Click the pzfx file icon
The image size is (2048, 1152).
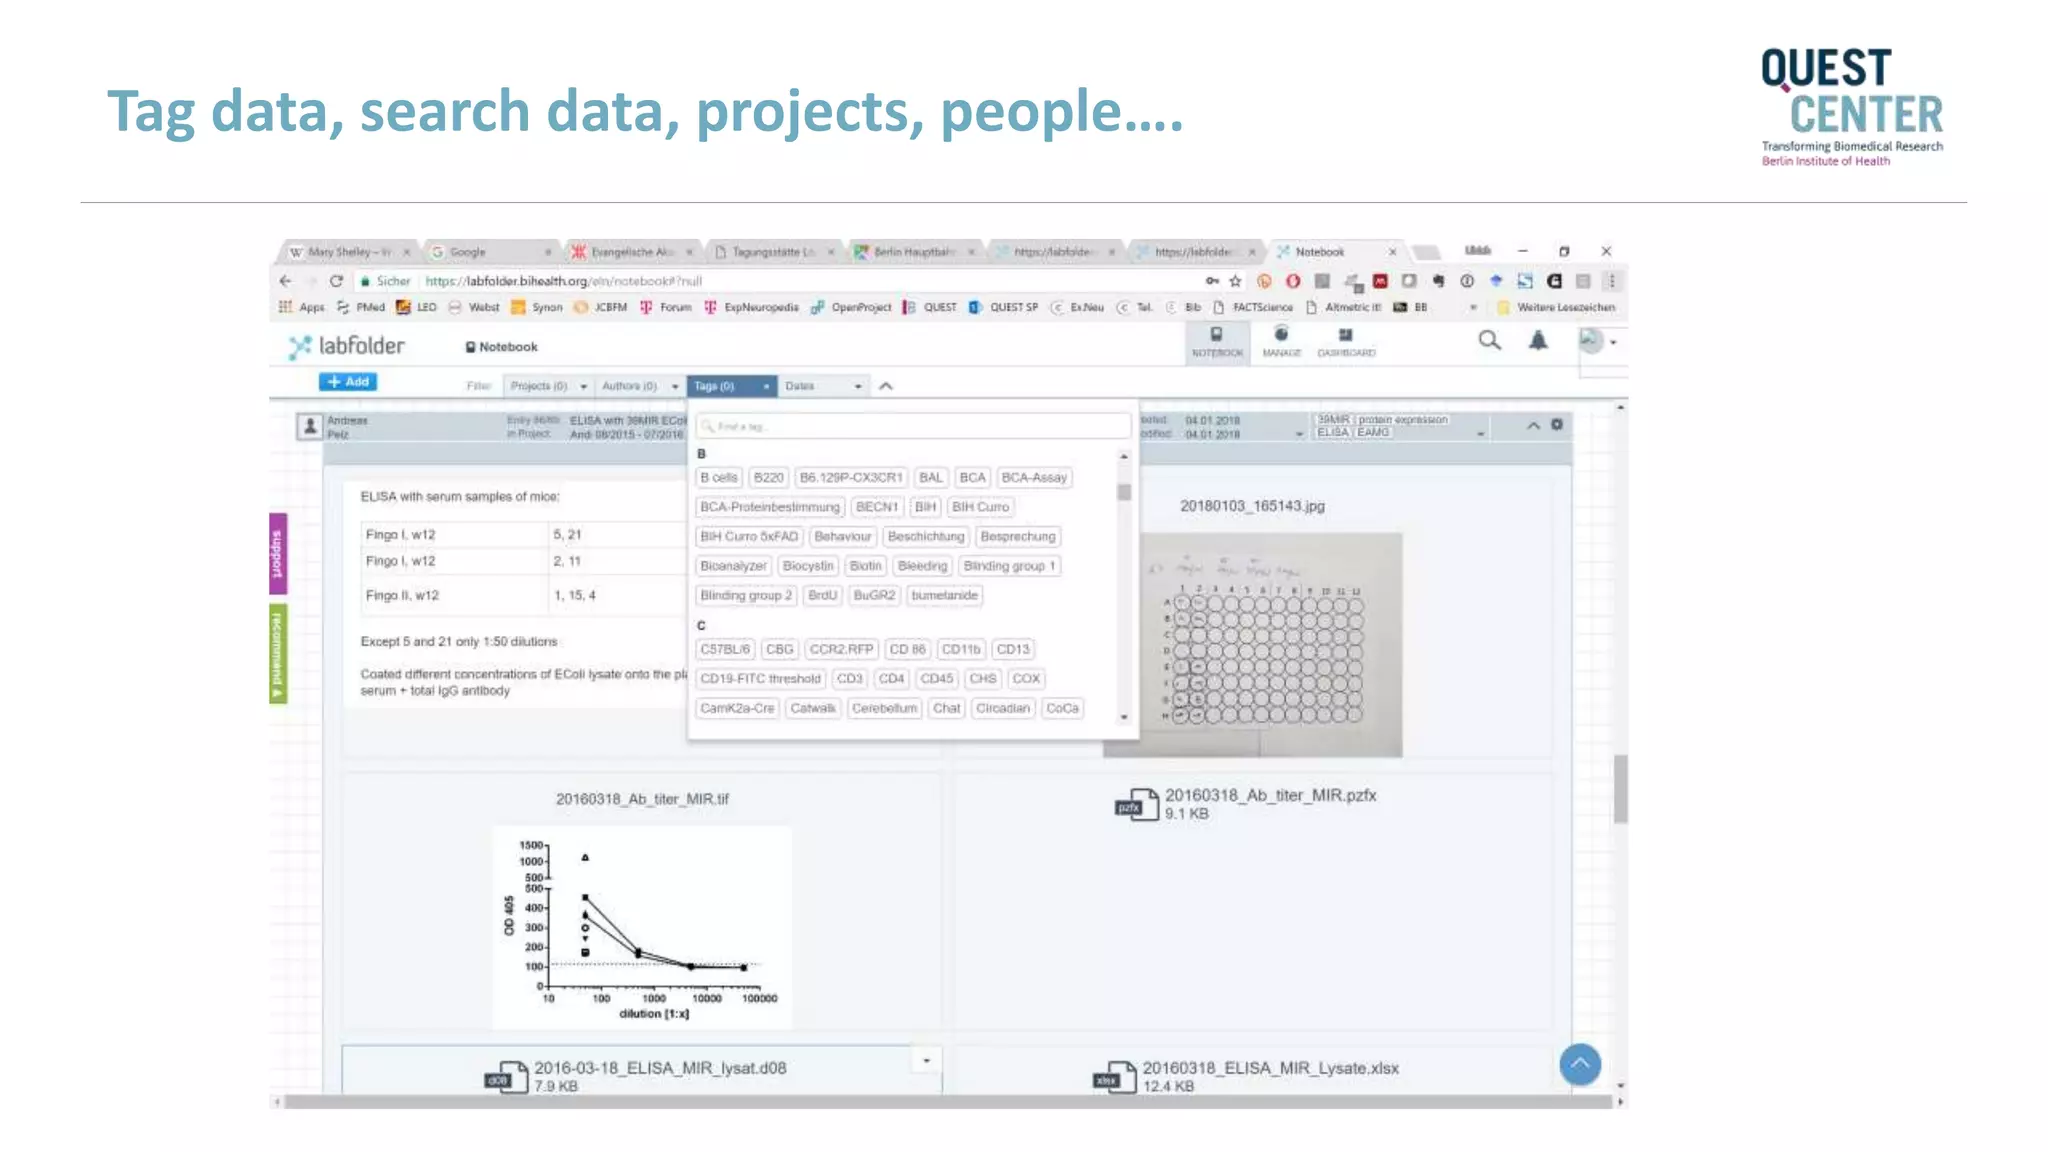[x=1136, y=805]
